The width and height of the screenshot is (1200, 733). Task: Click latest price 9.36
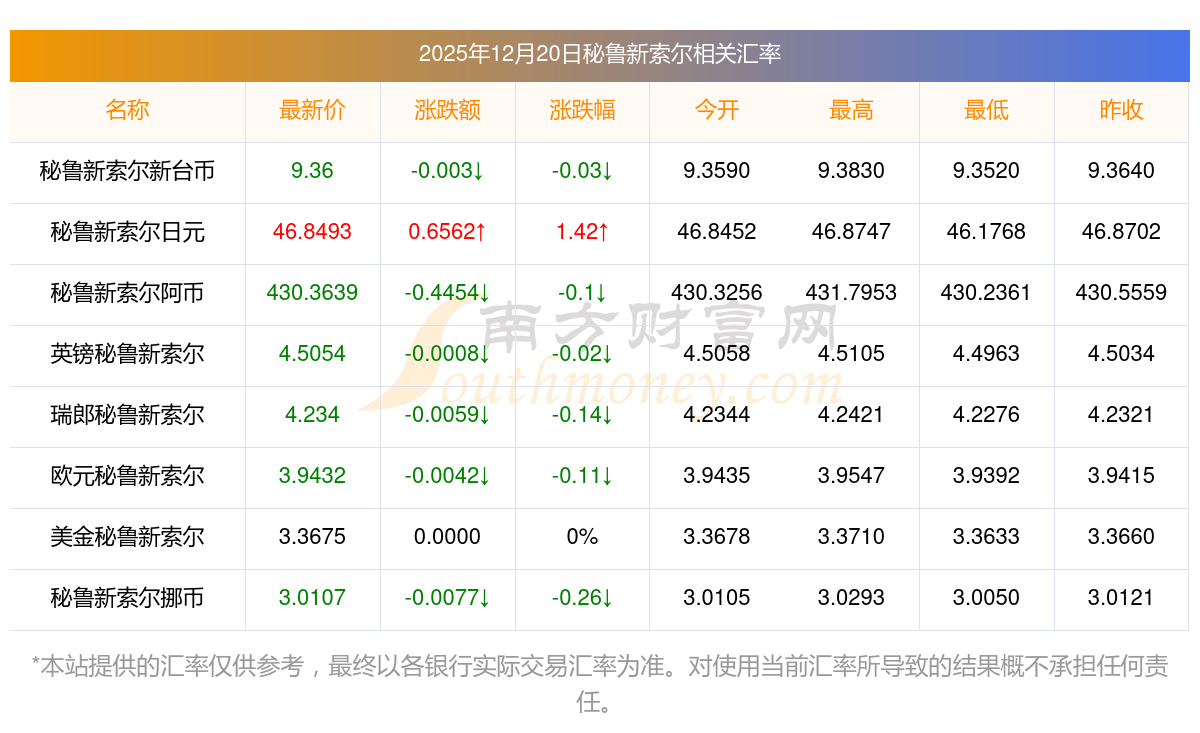point(312,171)
